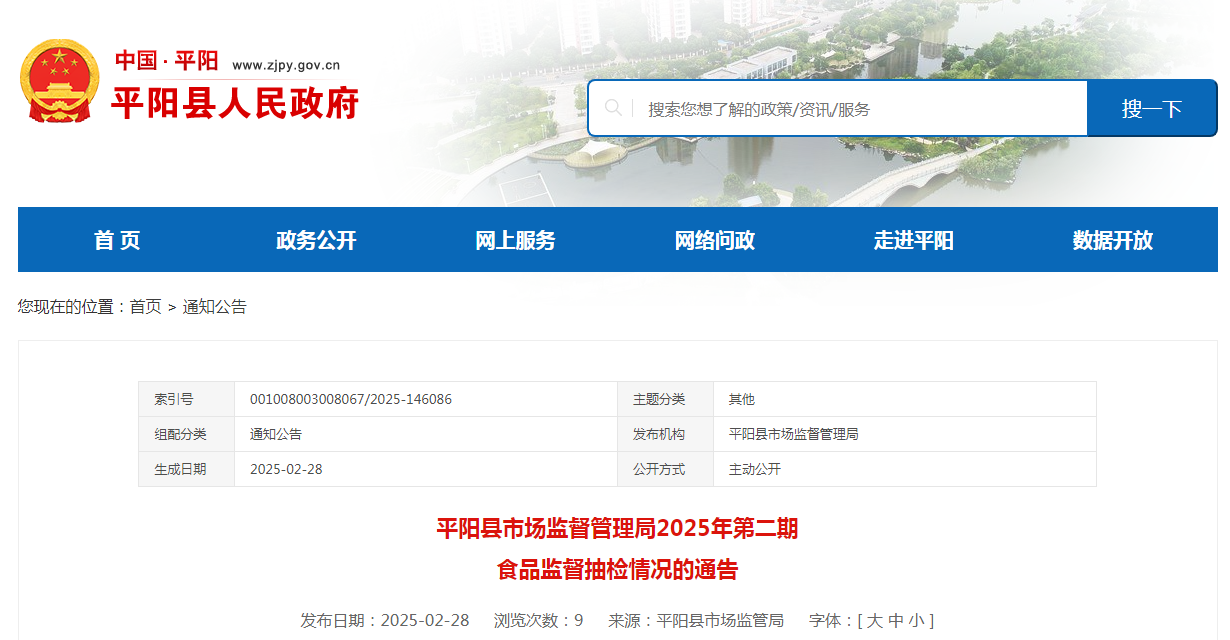Image resolution: width=1230 pixels, height=640 pixels.
Task: Open 通知公告 breadcrumb link
Action: (x=214, y=307)
